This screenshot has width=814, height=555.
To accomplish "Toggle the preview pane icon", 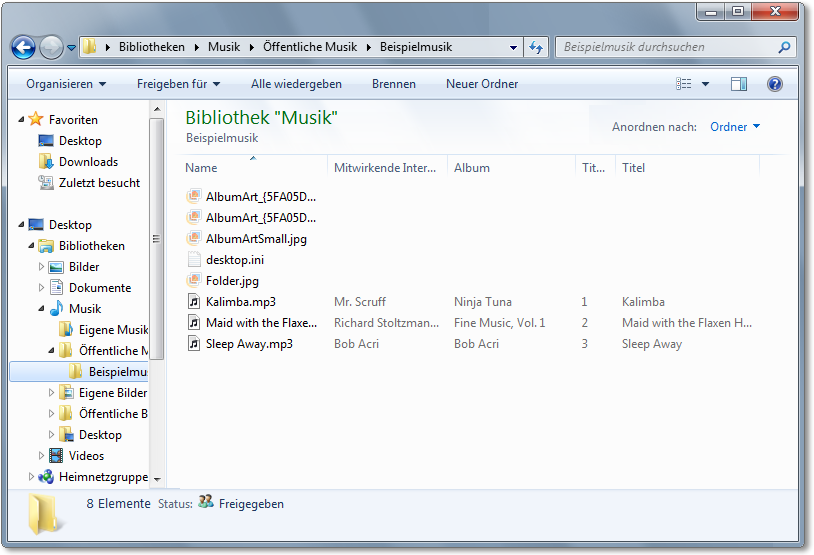I will click(739, 84).
